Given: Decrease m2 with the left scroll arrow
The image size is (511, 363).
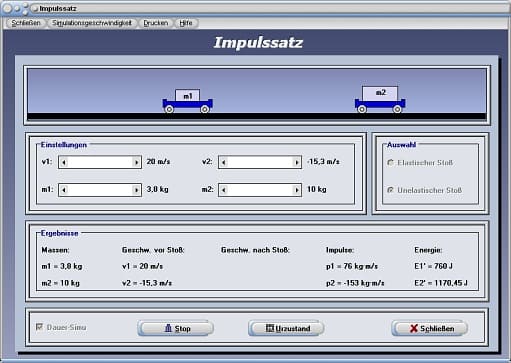Looking at the screenshot, I should coord(224,190).
